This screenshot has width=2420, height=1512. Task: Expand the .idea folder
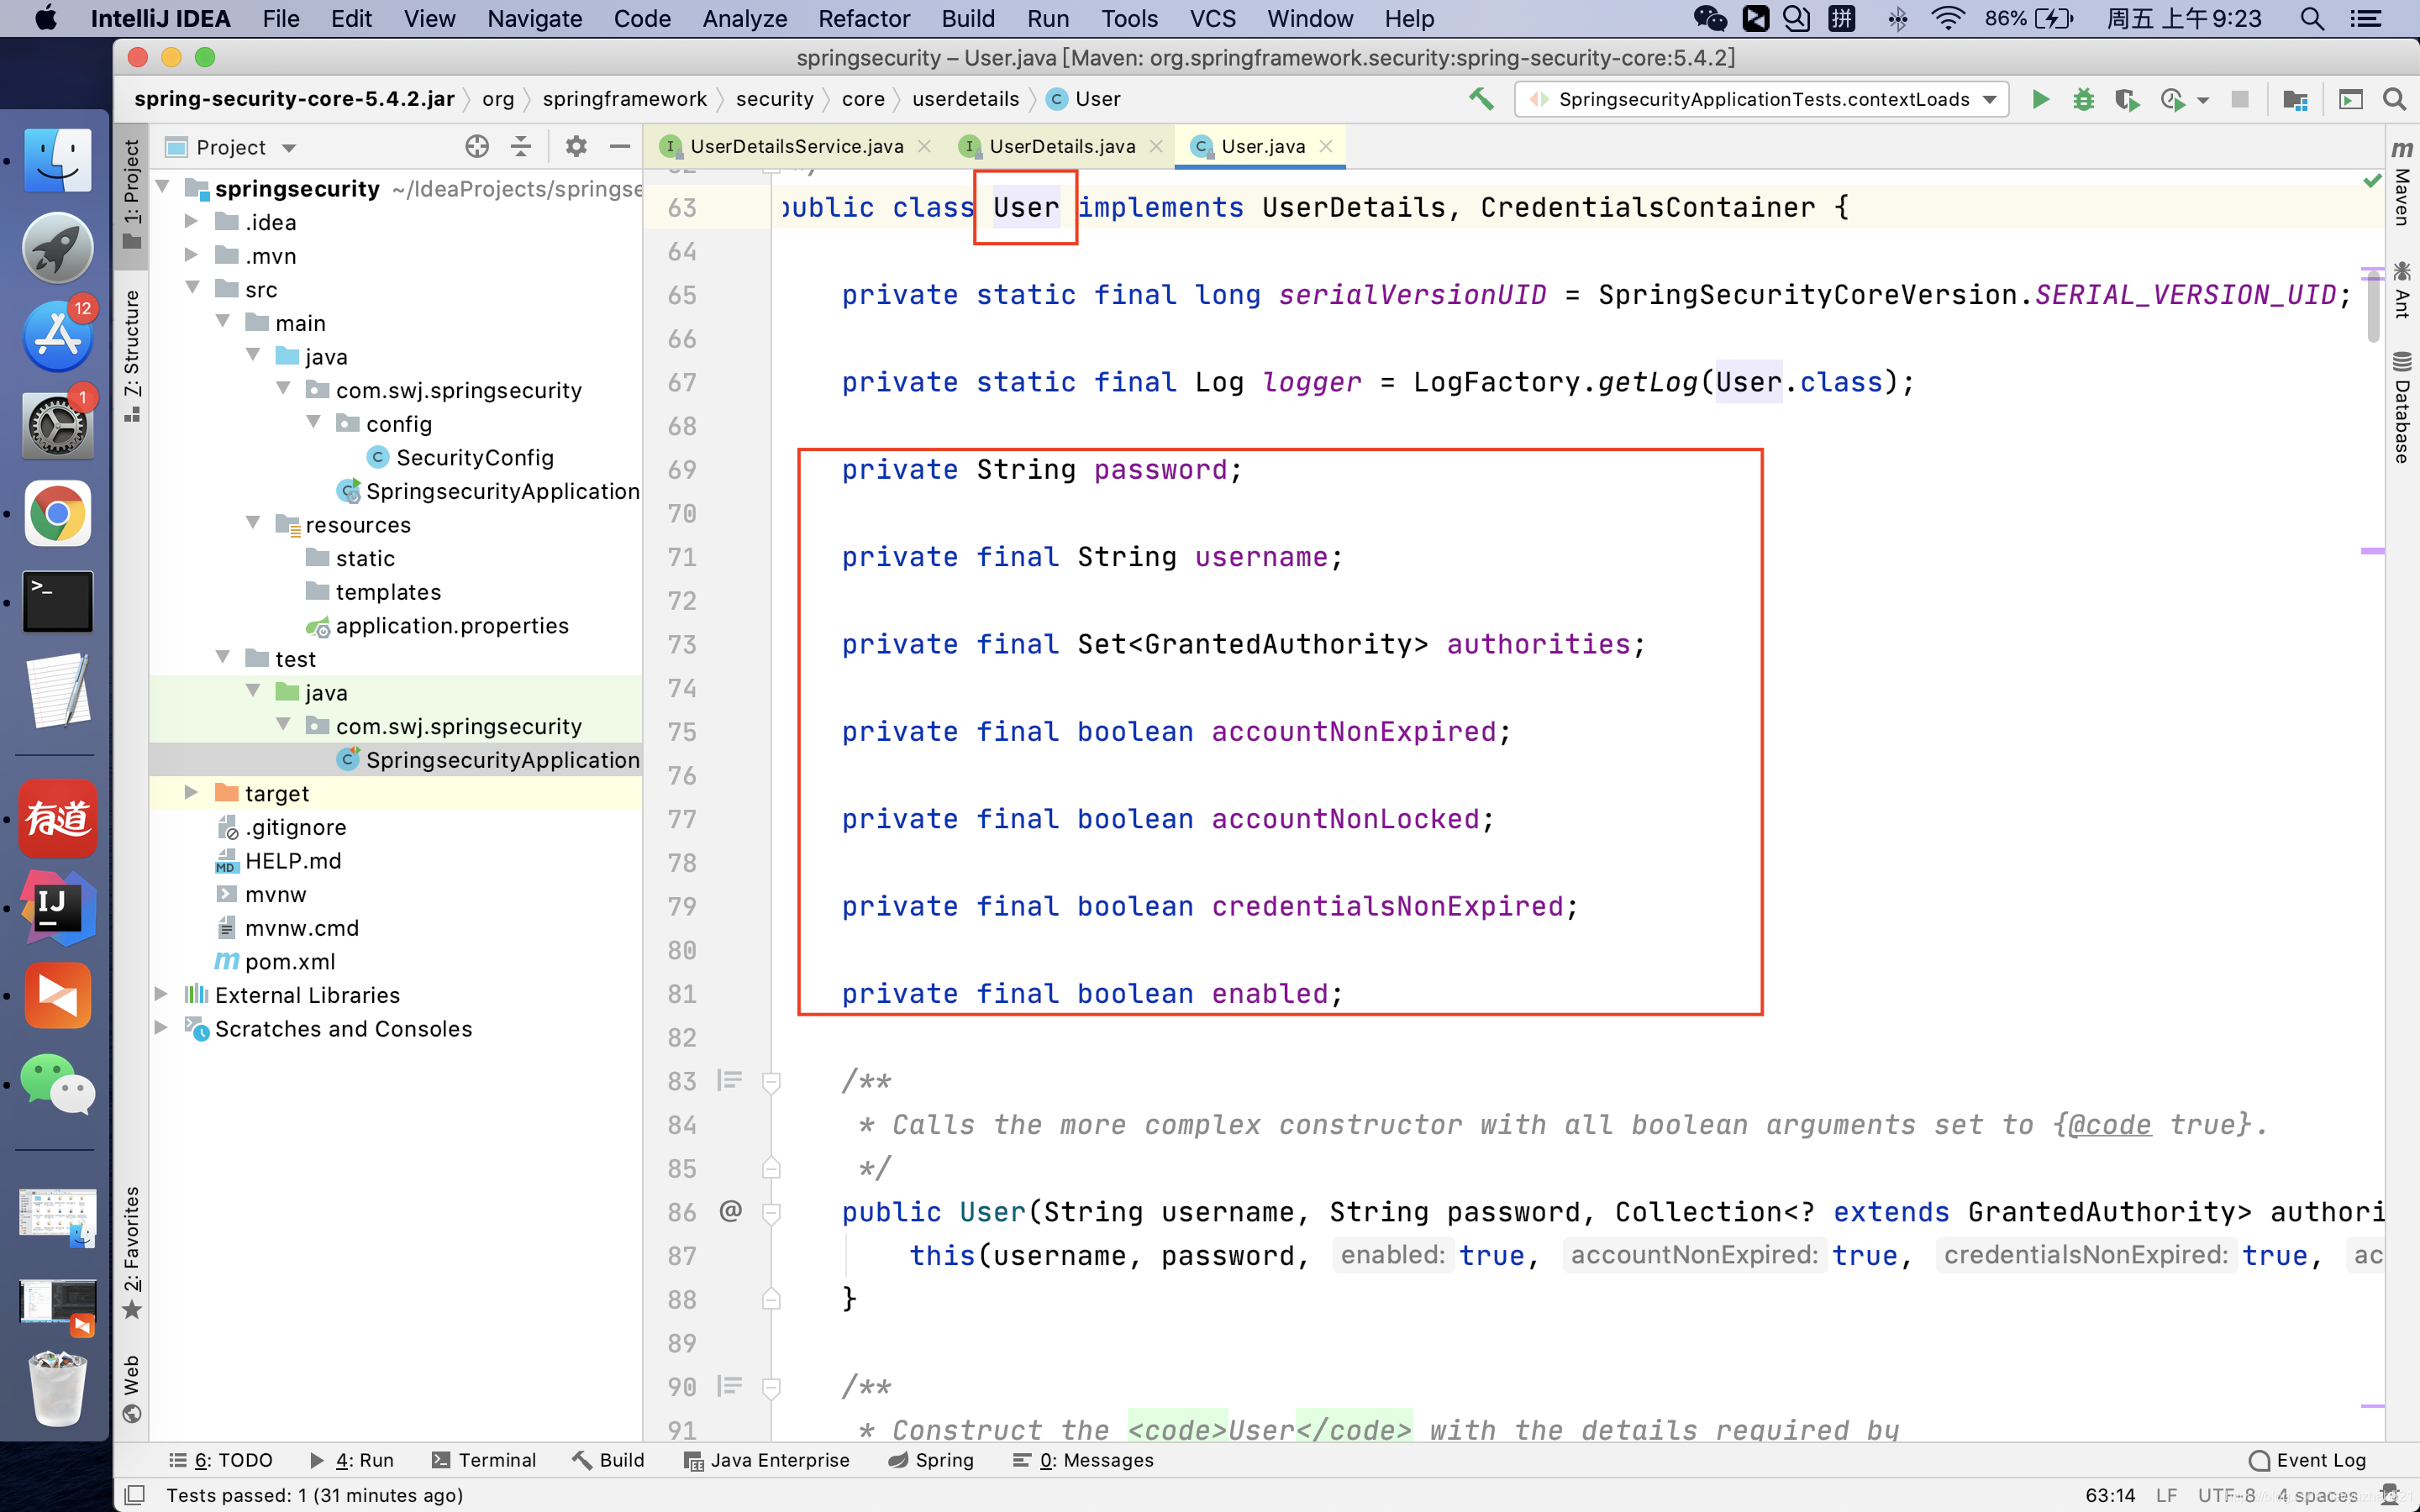click(x=191, y=221)
